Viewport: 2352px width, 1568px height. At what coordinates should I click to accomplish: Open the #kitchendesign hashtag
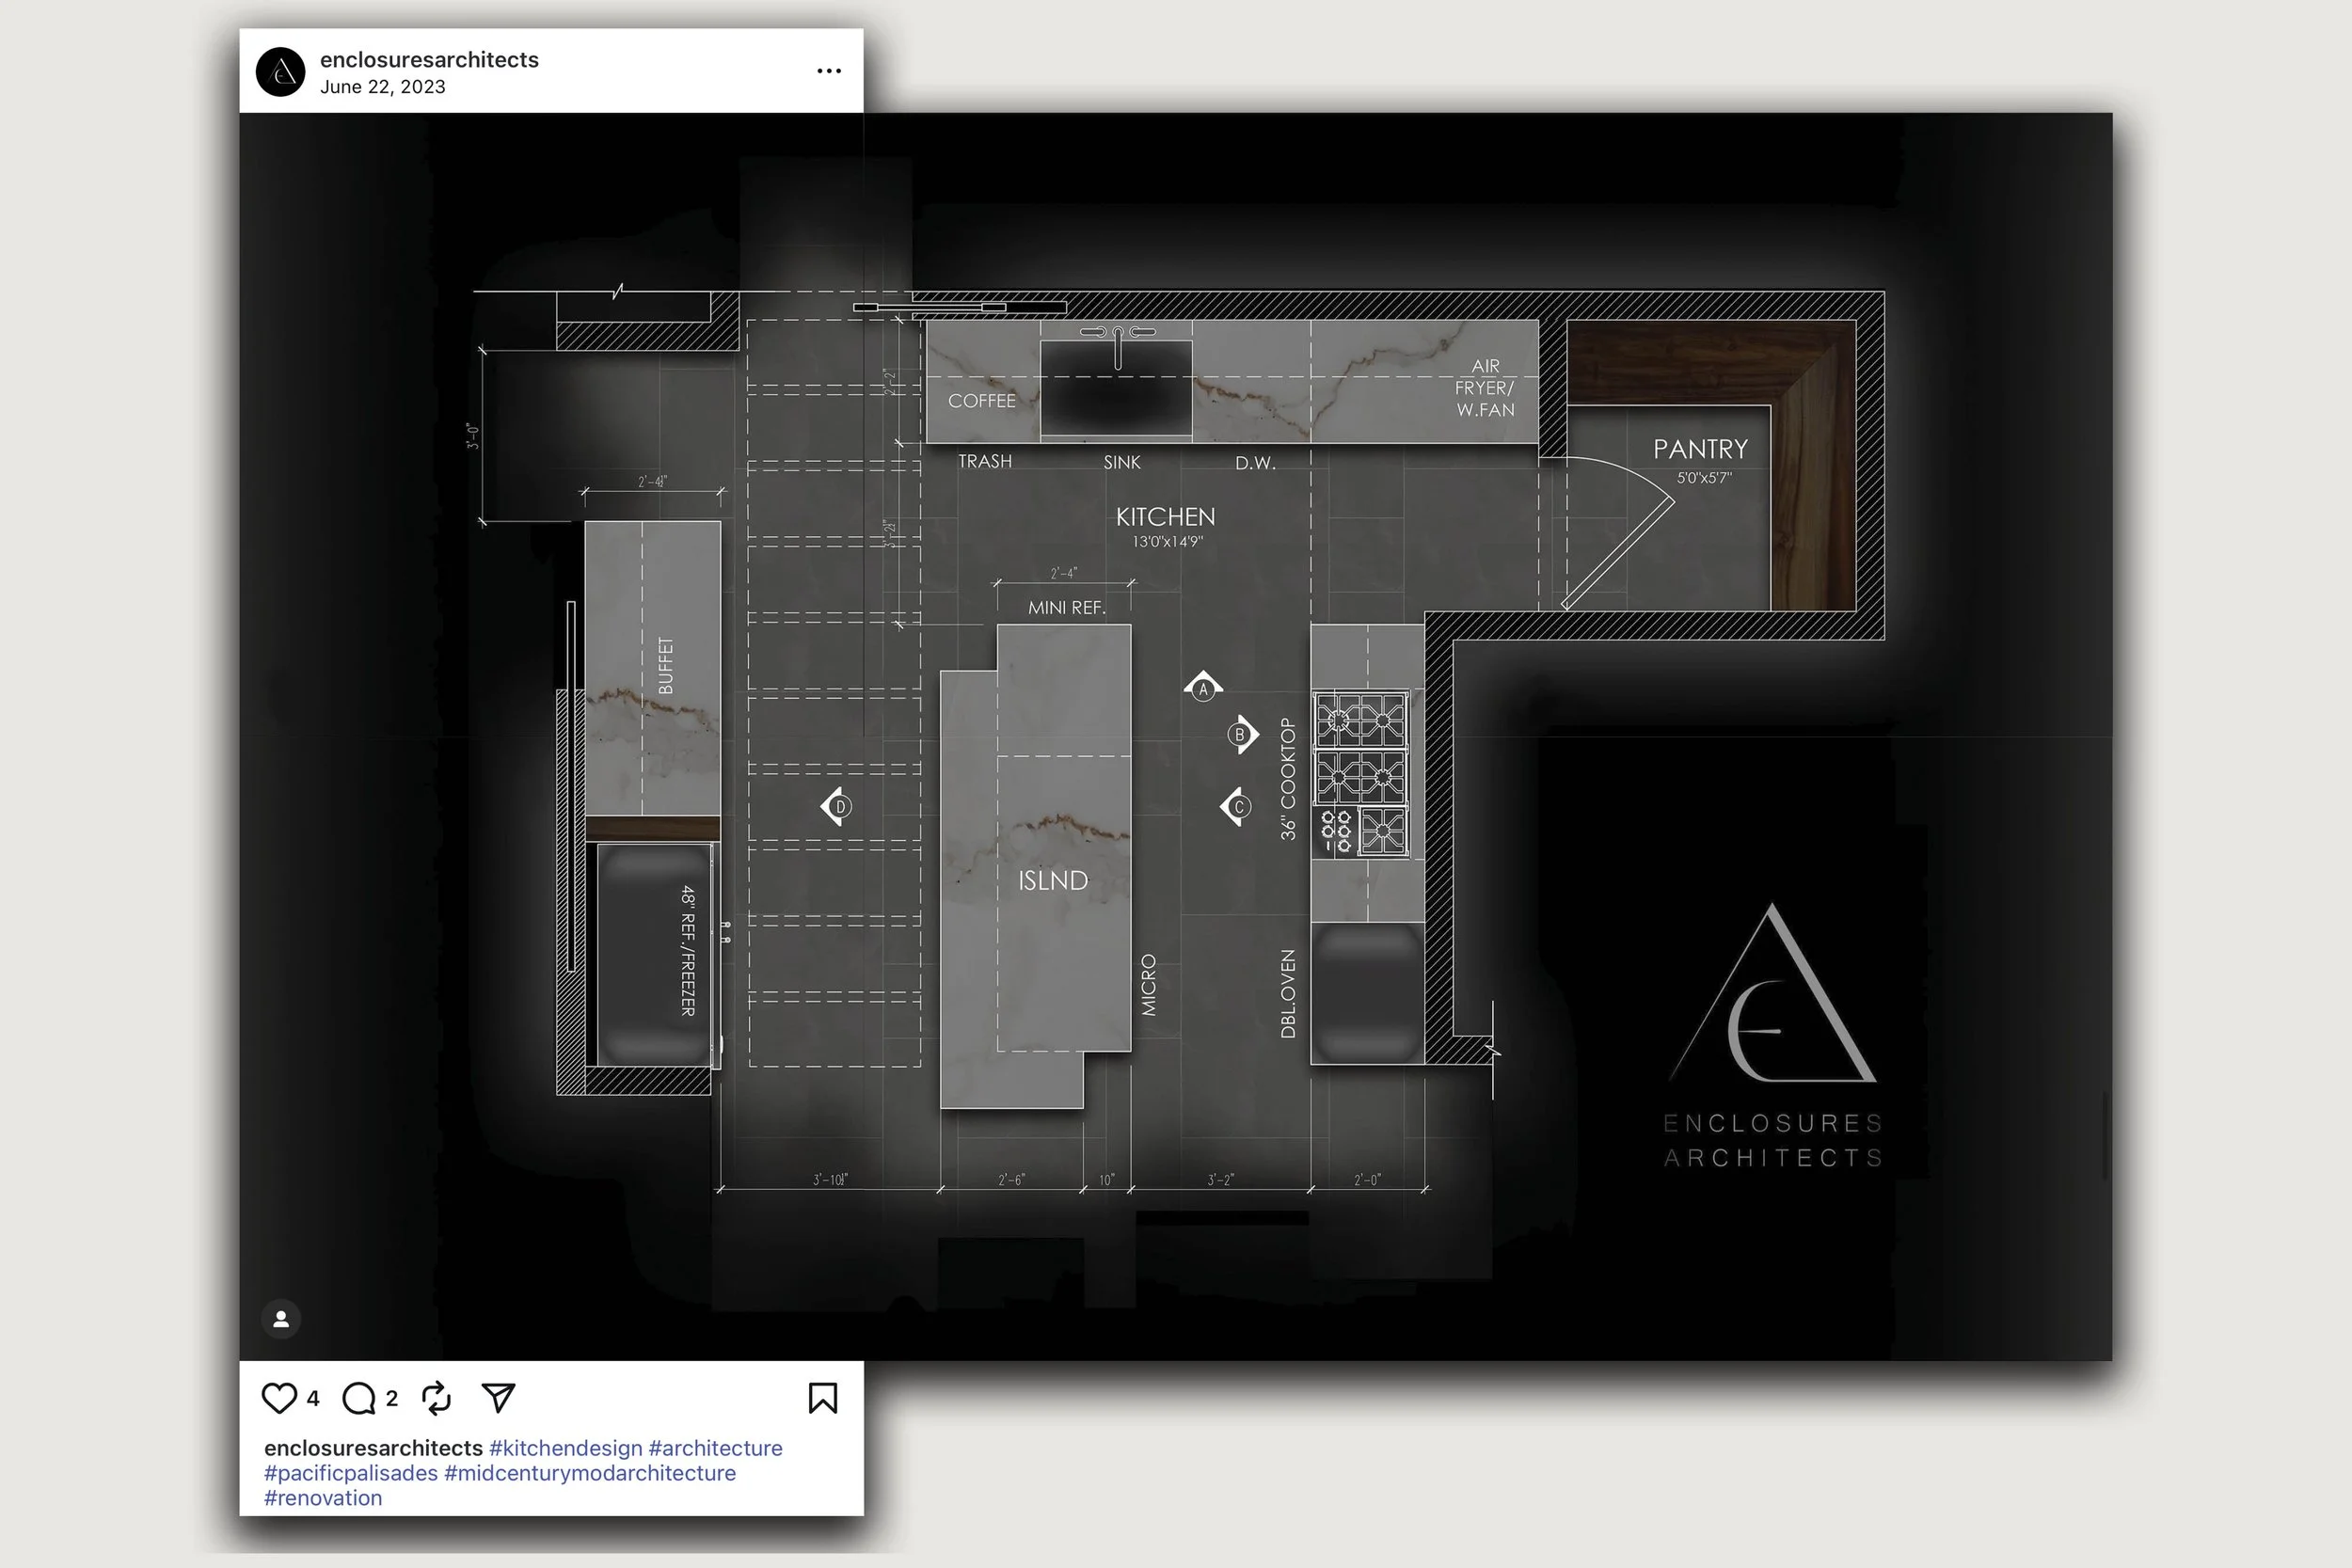[x=565, y=1448]
